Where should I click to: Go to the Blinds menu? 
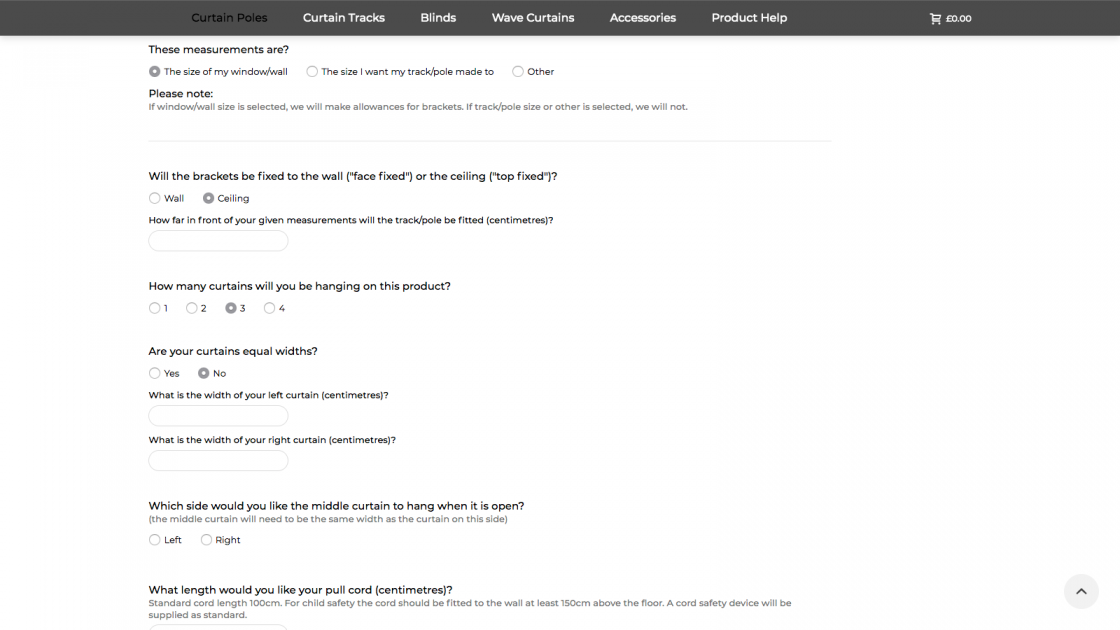pyautogui.click(x=438, y=18)
